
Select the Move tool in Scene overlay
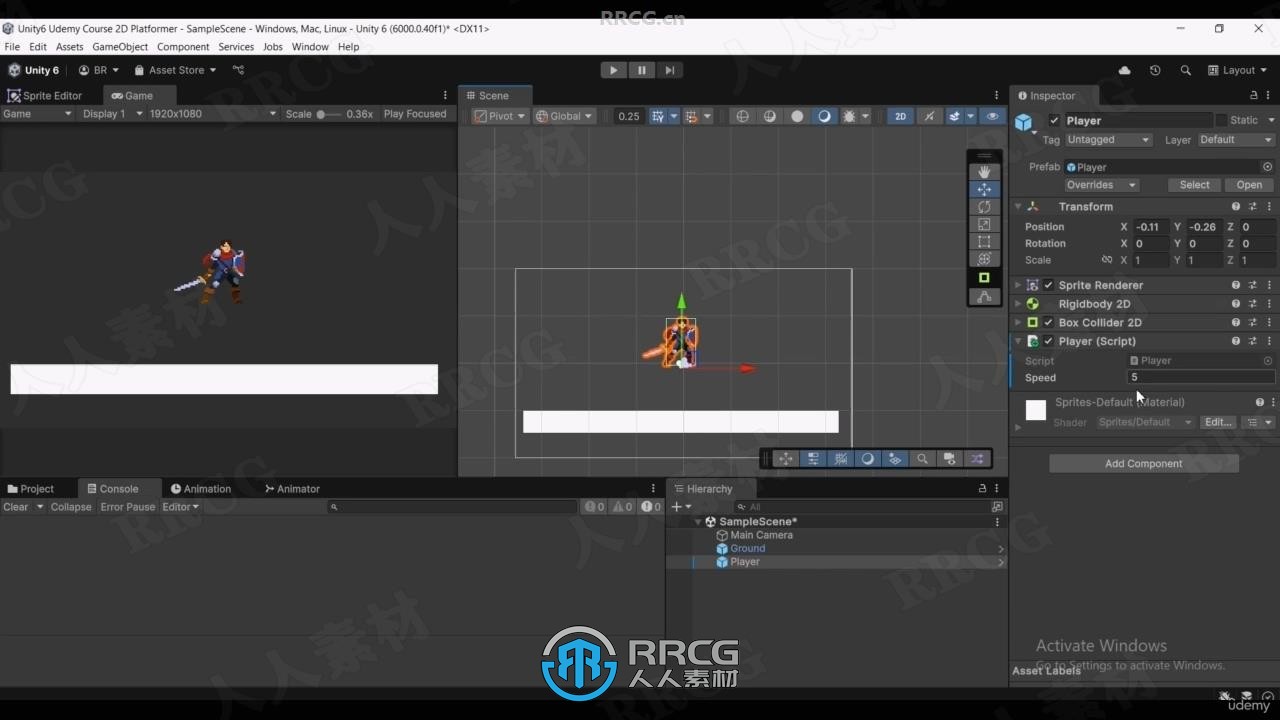(x=984, y=189)
